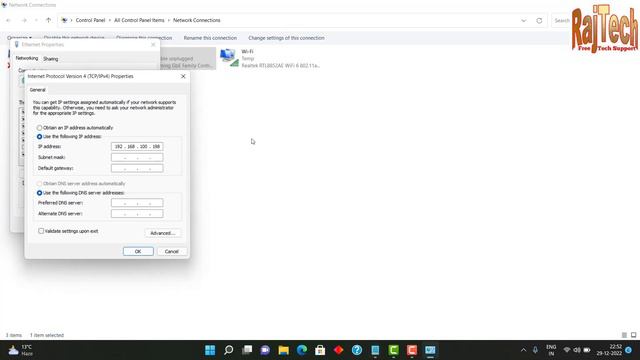Click the Subnet mask field
This screenshot has width=640, height=360.
click(137, 158)
